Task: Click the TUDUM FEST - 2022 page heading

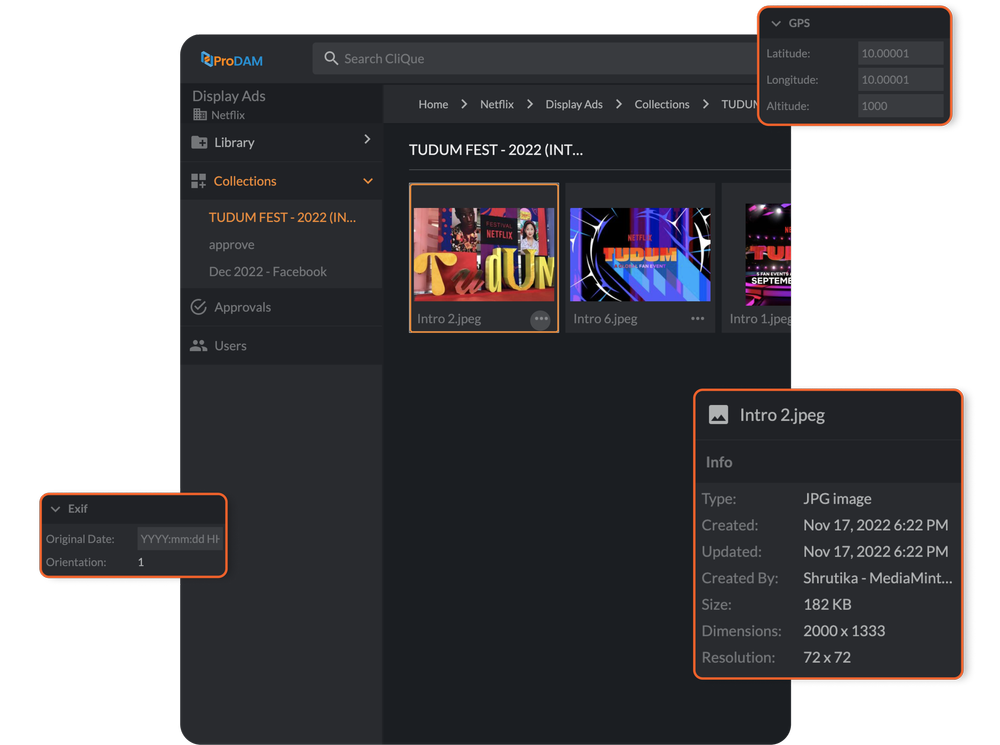Action: pos(496,150)
